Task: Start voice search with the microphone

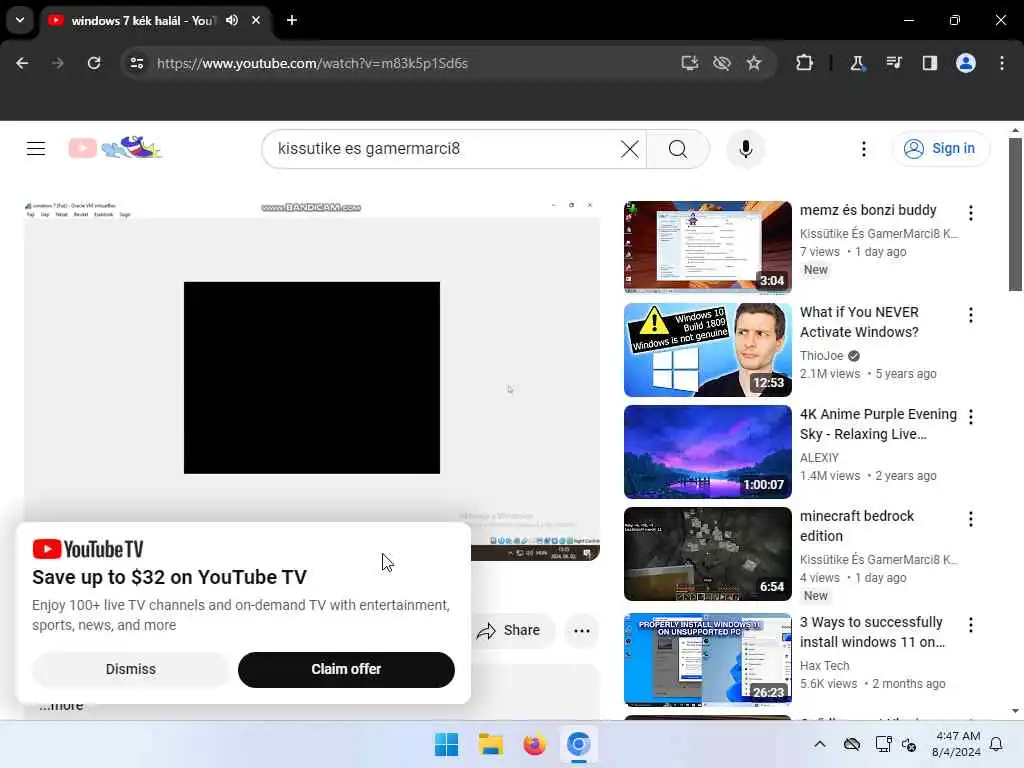Action: point(746,149)
